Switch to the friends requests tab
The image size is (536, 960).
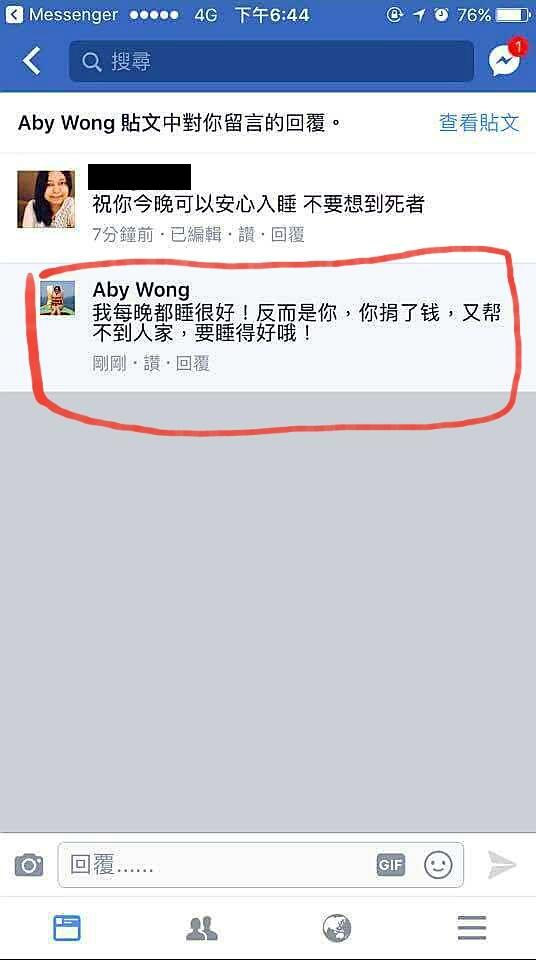[202, 928]
